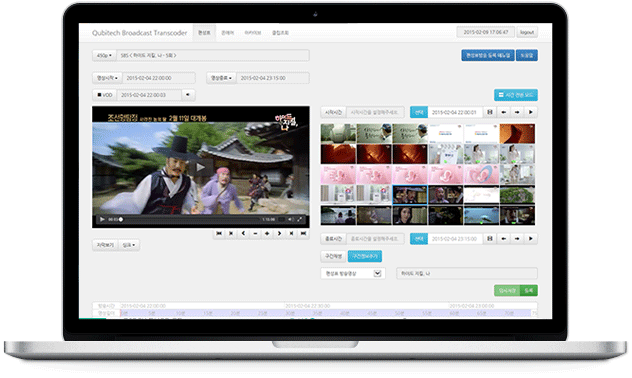Click the small blue button beside logout's column
This screenshot has width=632, height=378.
click(x=526, y=55)
